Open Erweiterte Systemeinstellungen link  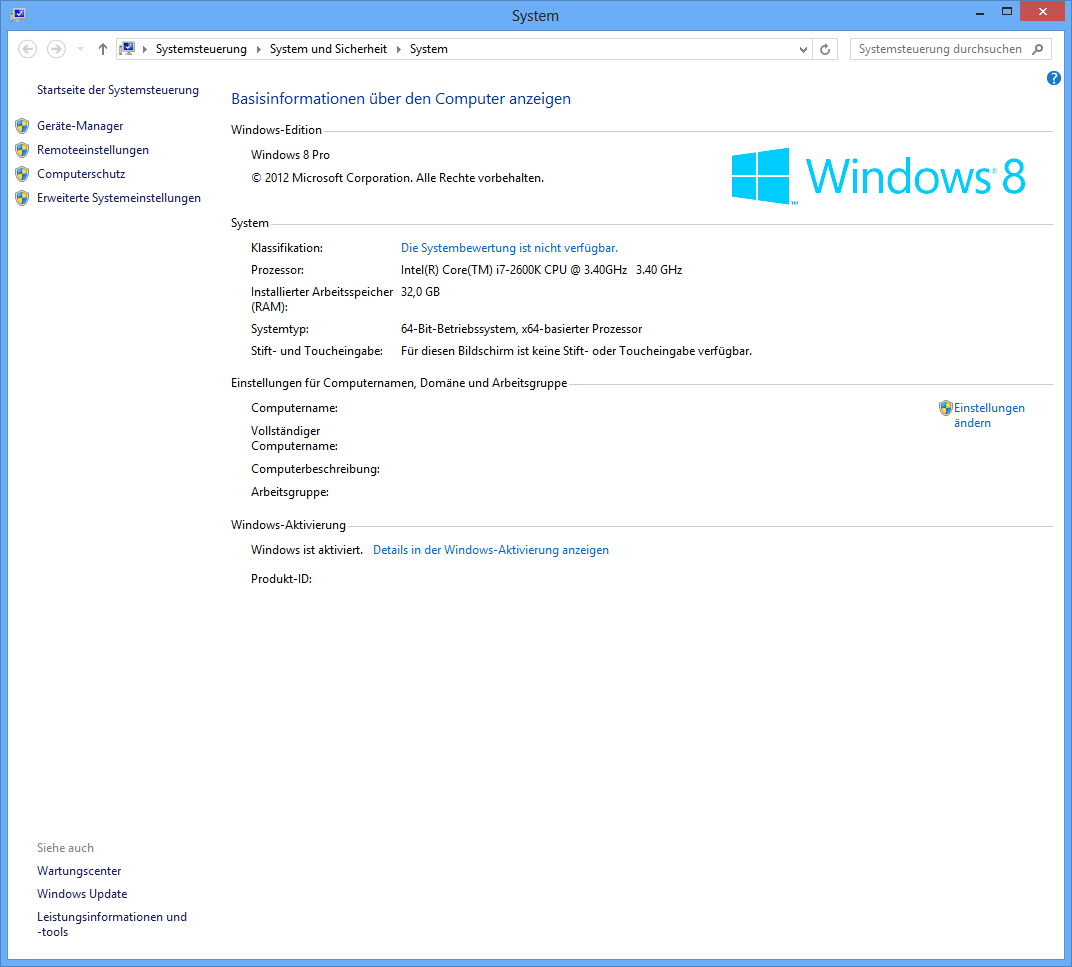(x=119, y=198)
